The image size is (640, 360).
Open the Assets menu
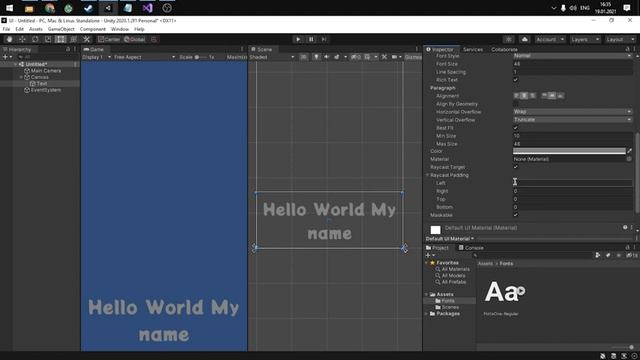point(36,29)
